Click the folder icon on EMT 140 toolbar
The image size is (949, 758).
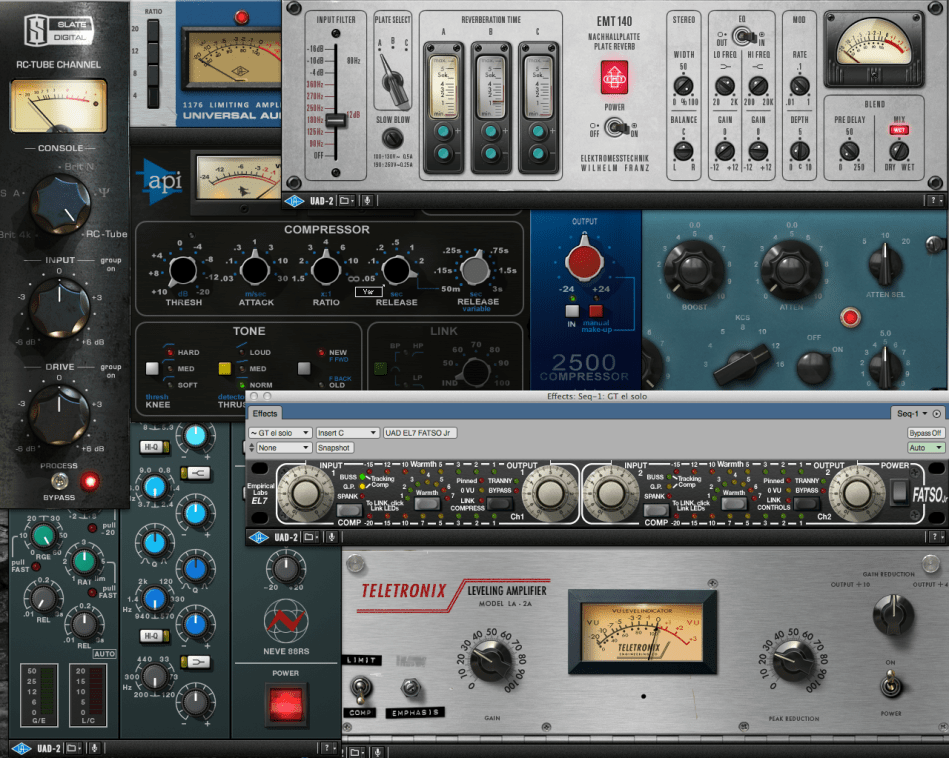click(346, 201)
